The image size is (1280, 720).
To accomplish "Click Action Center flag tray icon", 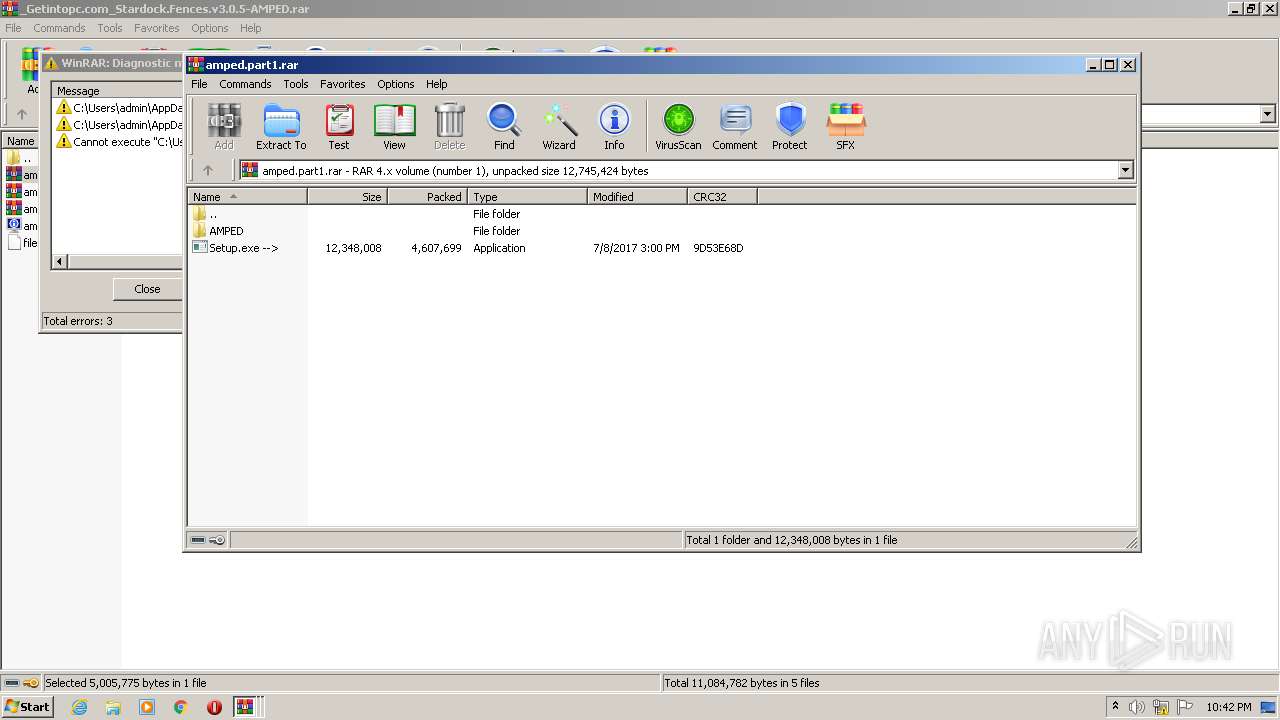I will click(x=1185, y=707).
